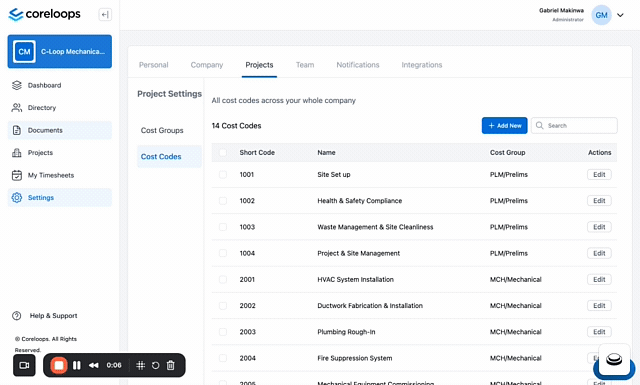Click the Cost Group column header
640x385 pixels.
tap(507, 152)
